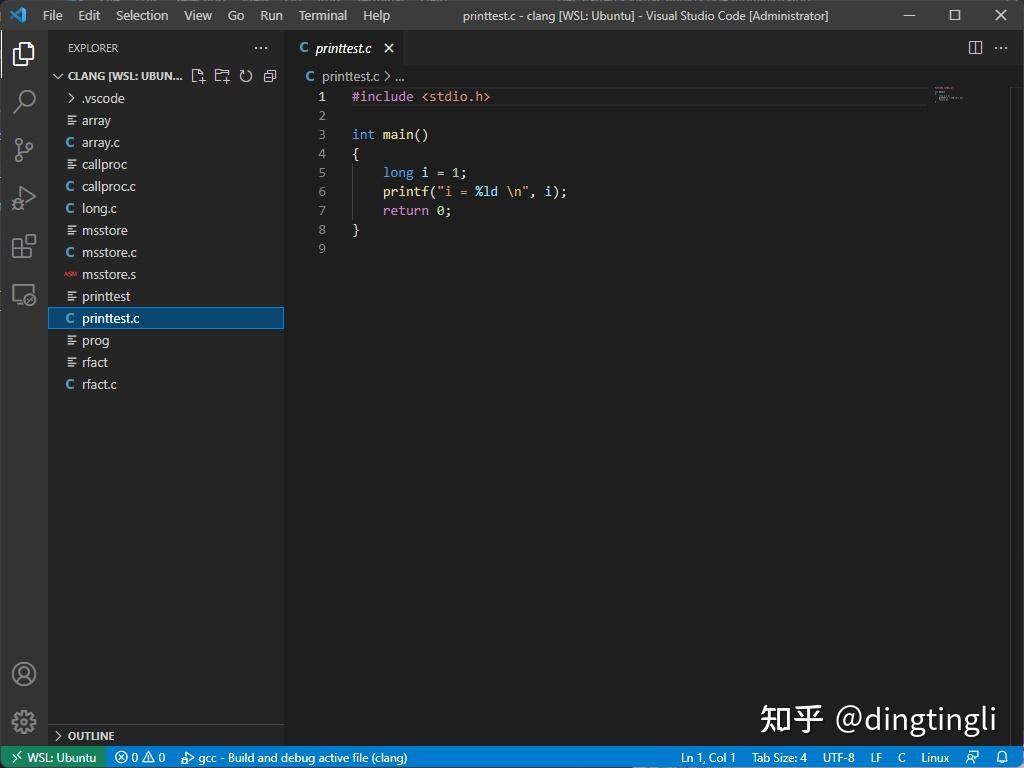Image resolution: width=1024 pixels, height=768 pixels.
Task: Change LF end of line sequence
Action: [x=876, y=758]
